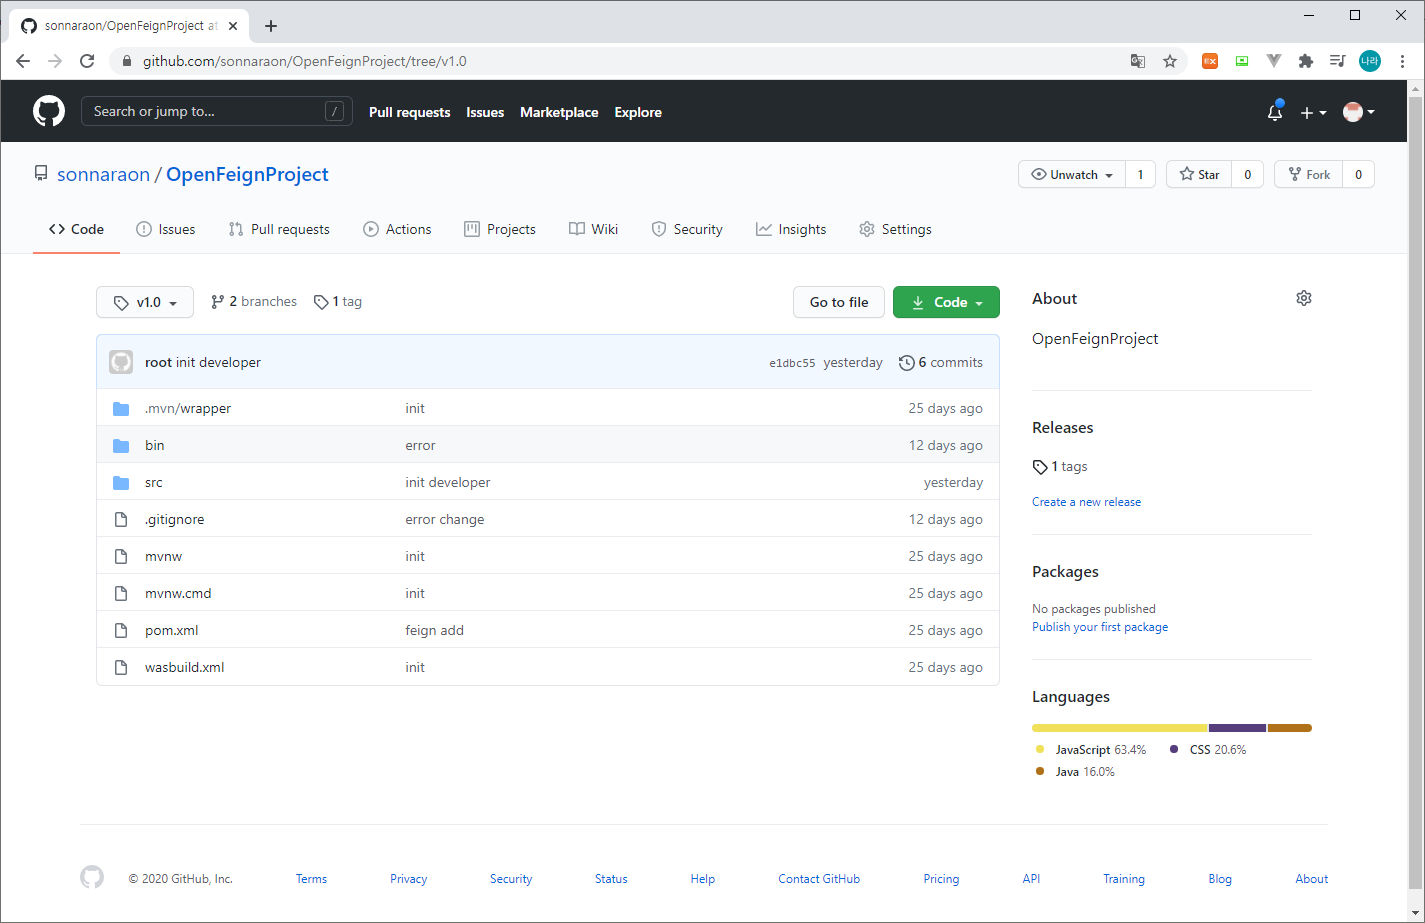Click the Contact GitHub footer link
The image size is (1425, 923).
(x=819, y=879)
